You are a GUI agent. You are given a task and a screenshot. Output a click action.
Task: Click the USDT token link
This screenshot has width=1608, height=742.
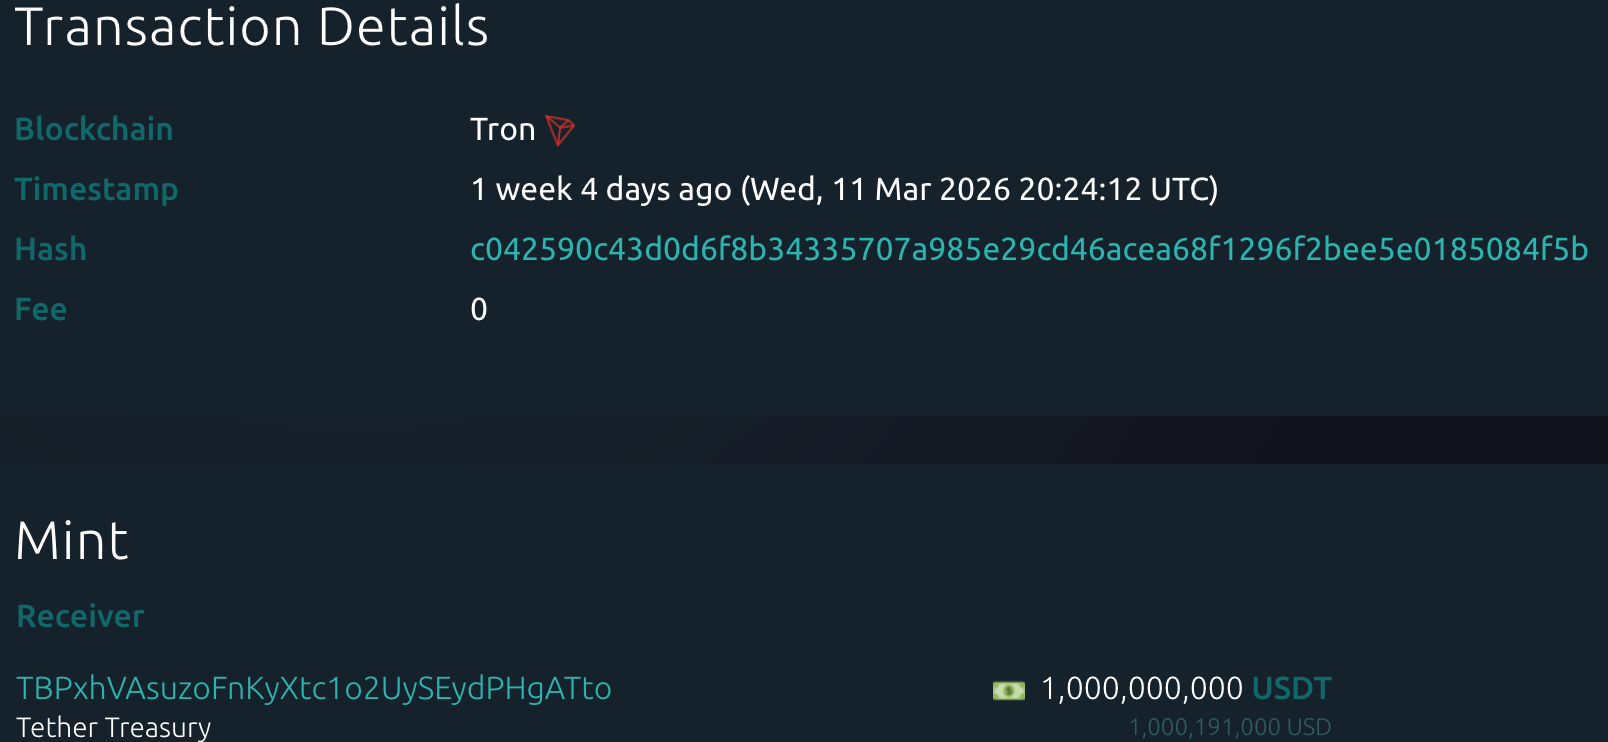coord(1291,688)
